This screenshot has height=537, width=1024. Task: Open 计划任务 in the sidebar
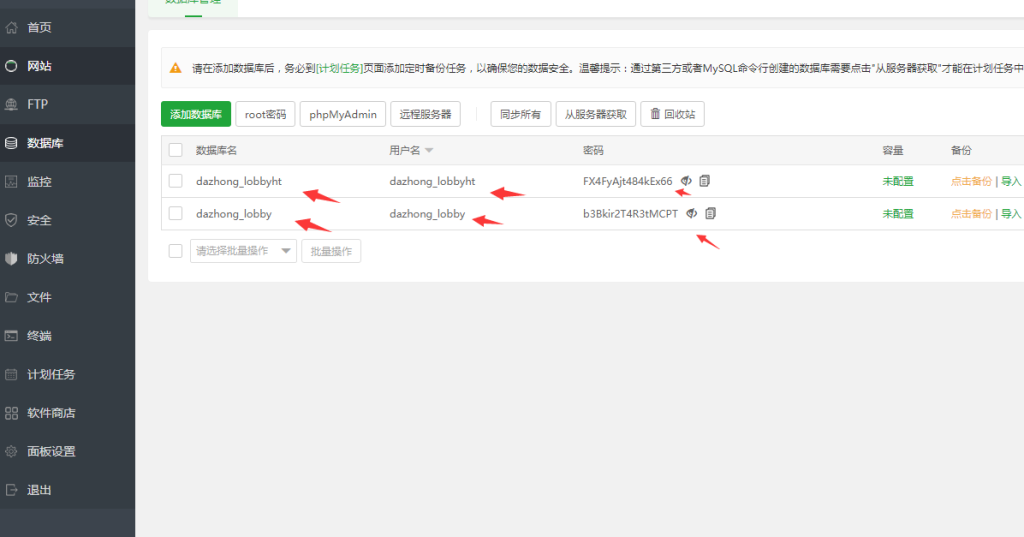tap(51, 374)
